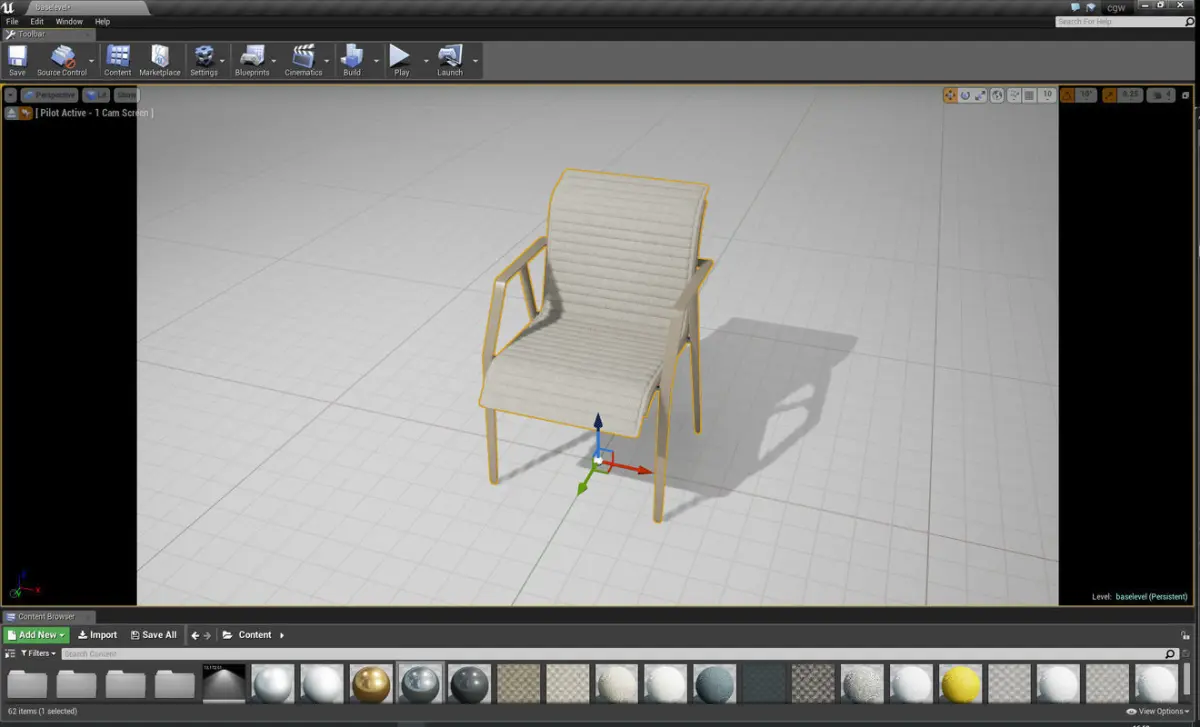The height and width of the screenshot is (727, 1200).
Task: Click the Build lighting icon
Action: tap(352, 60)
